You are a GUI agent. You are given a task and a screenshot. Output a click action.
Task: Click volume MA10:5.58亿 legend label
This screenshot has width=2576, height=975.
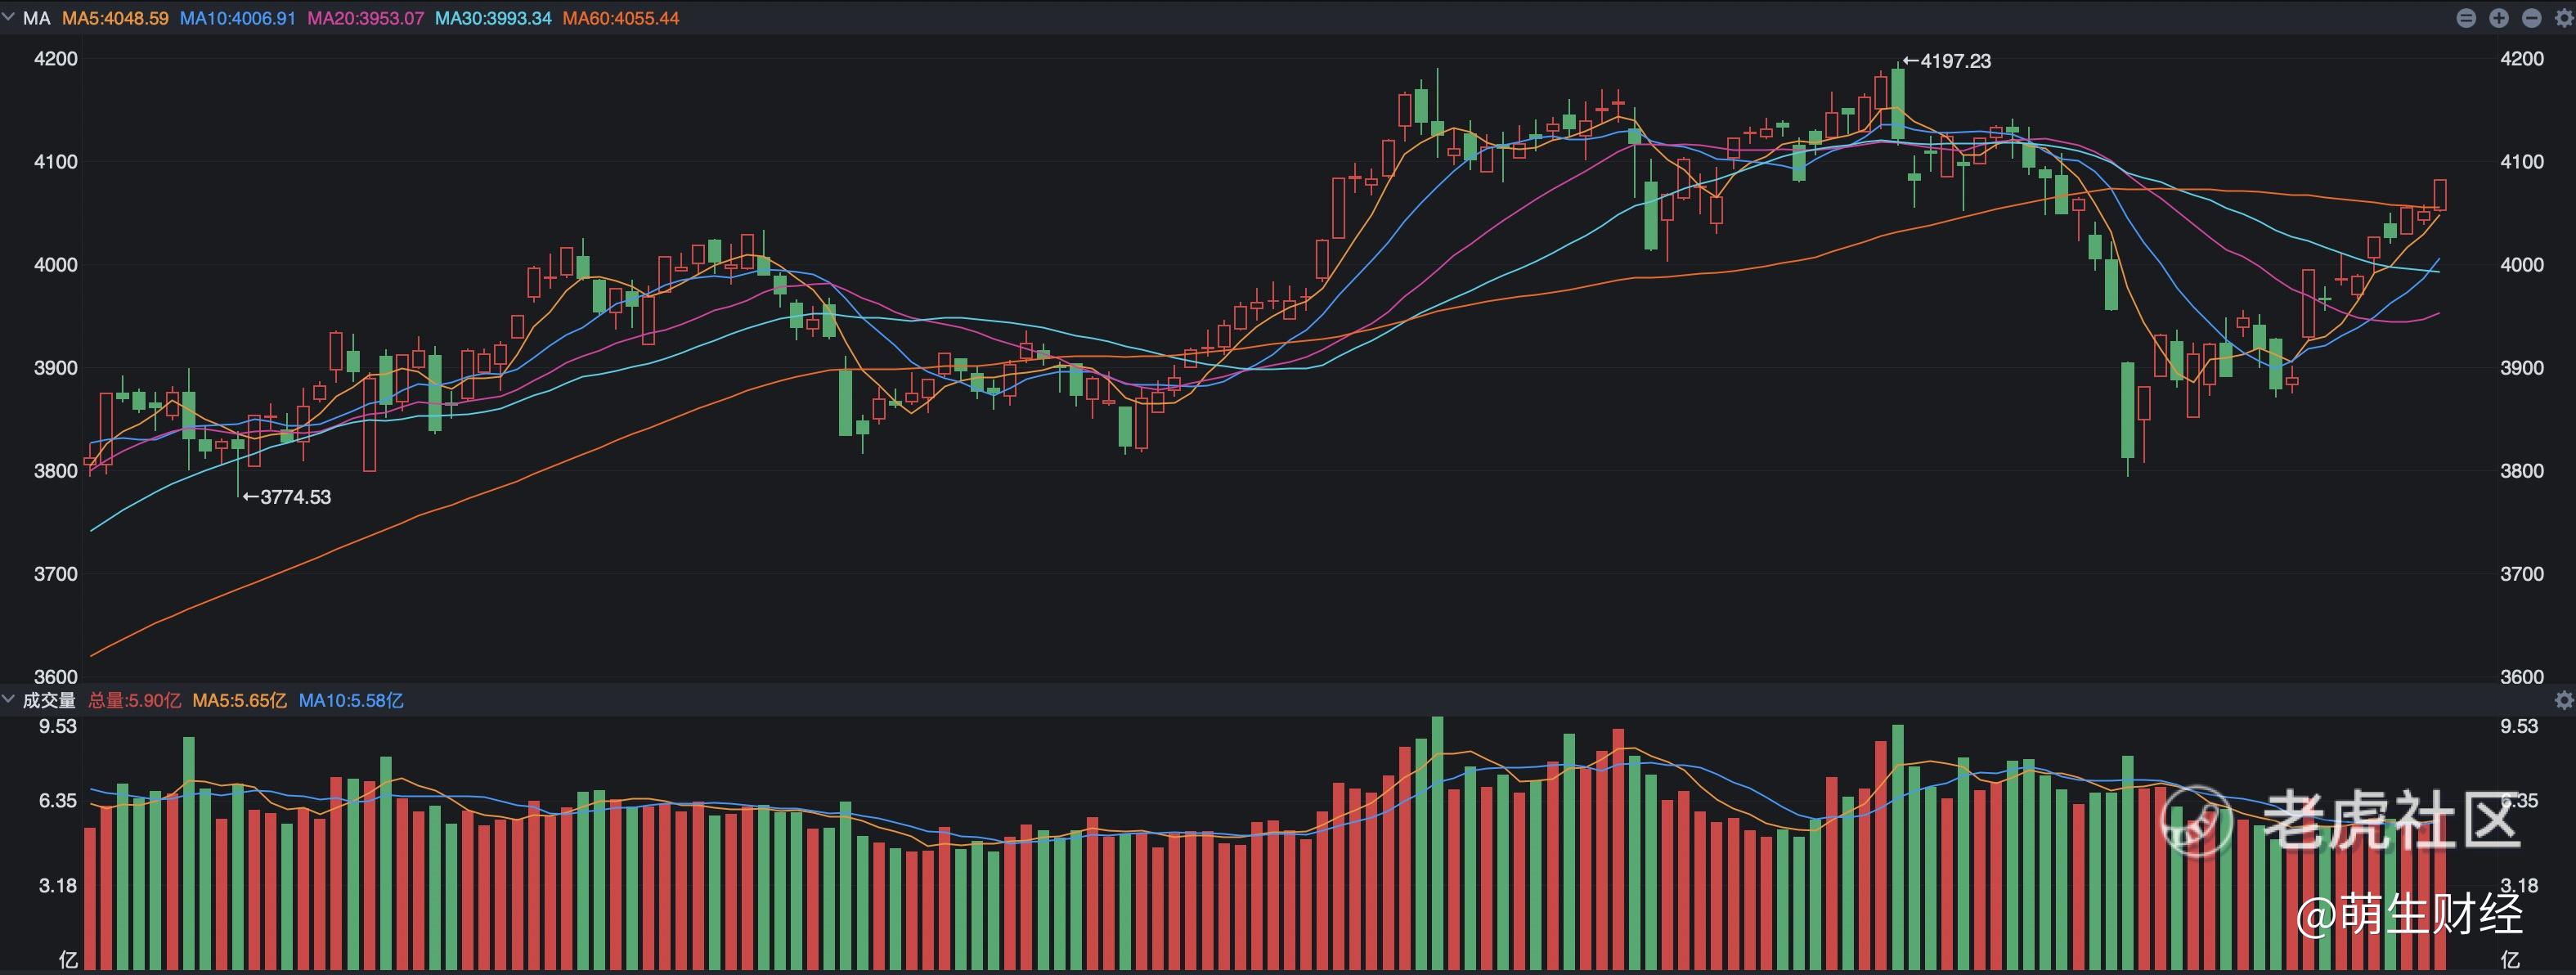[351, 700]
